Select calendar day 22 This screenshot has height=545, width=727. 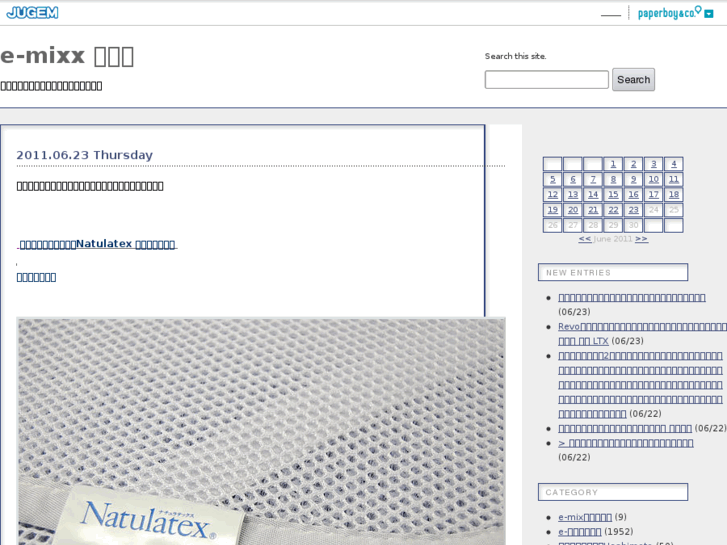pyautogui.click(x=613, y=210)
